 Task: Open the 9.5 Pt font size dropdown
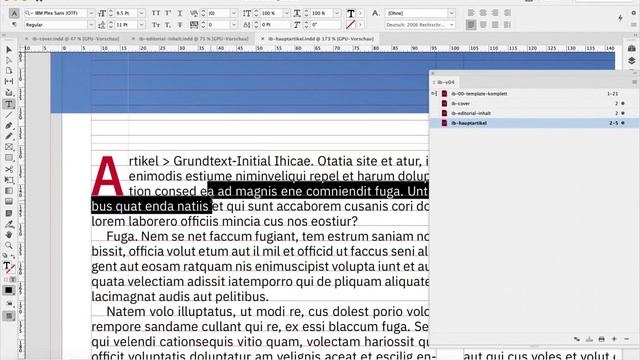point(141,13)
